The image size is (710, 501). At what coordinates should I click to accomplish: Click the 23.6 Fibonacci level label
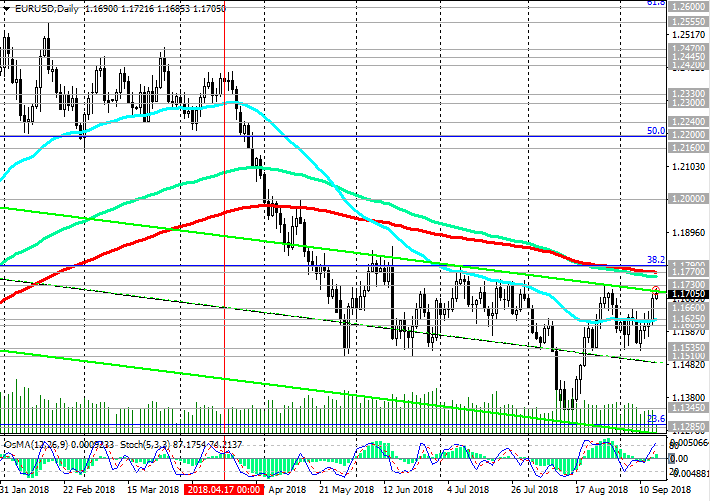click(656, 418)
